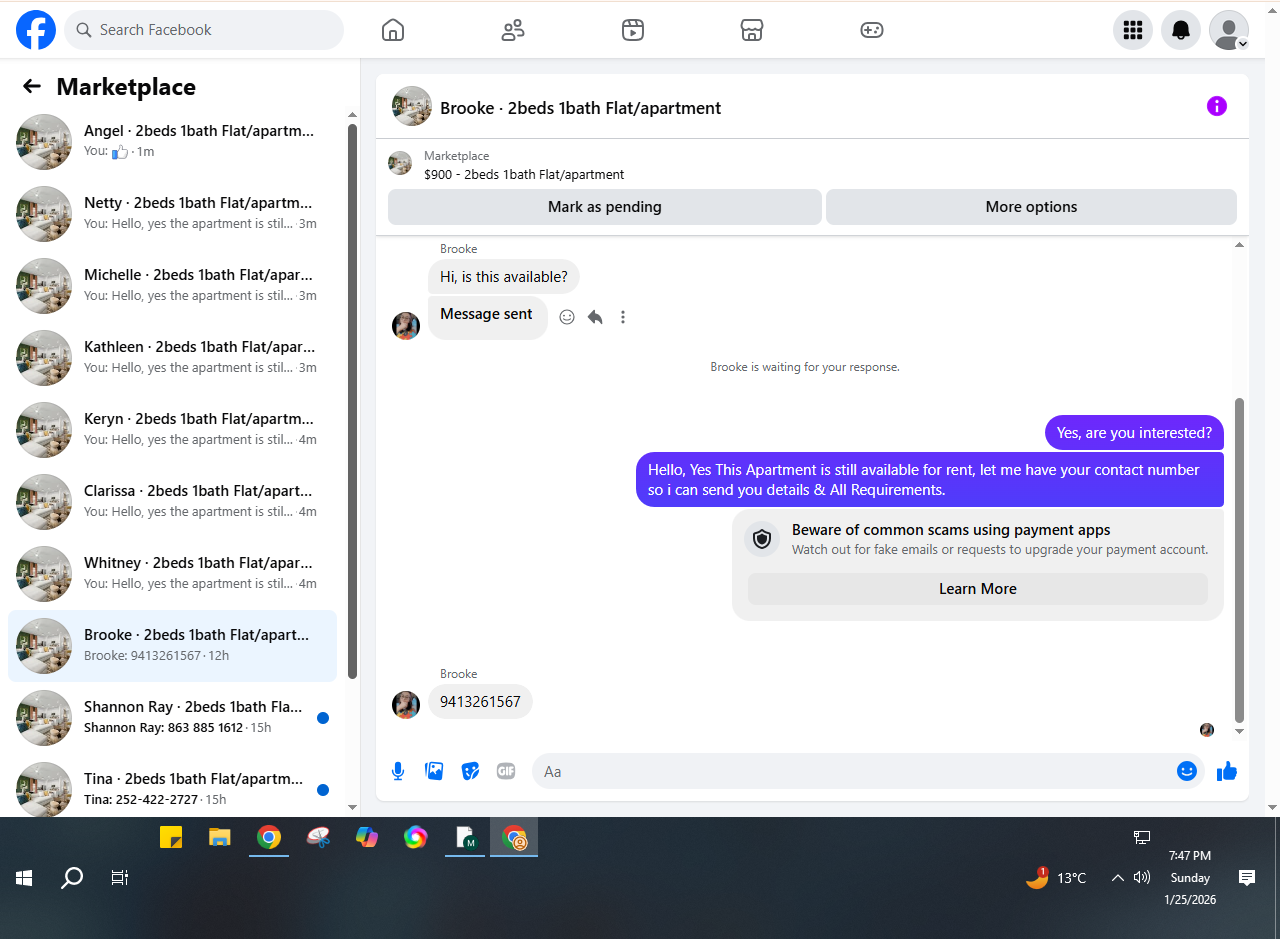The image size is (1280, 939).
Task: Send a thumbs-up like
Action: 1227,771
